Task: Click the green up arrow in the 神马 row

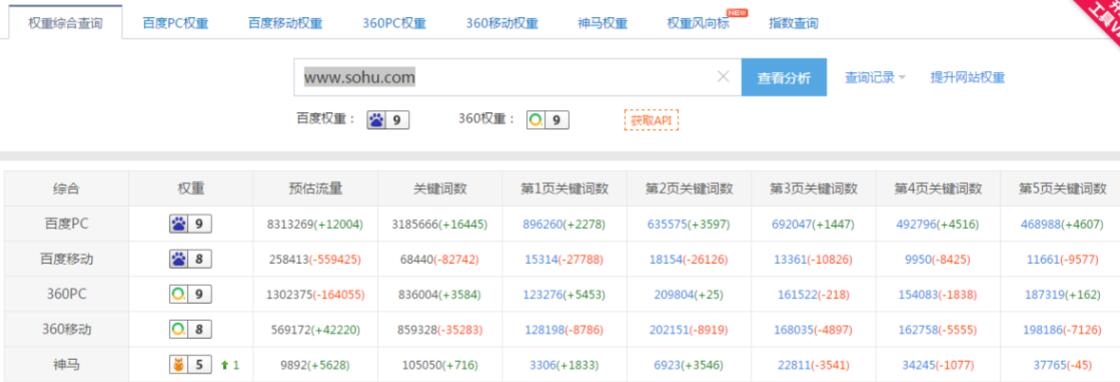Action: (x=224, y=365)
